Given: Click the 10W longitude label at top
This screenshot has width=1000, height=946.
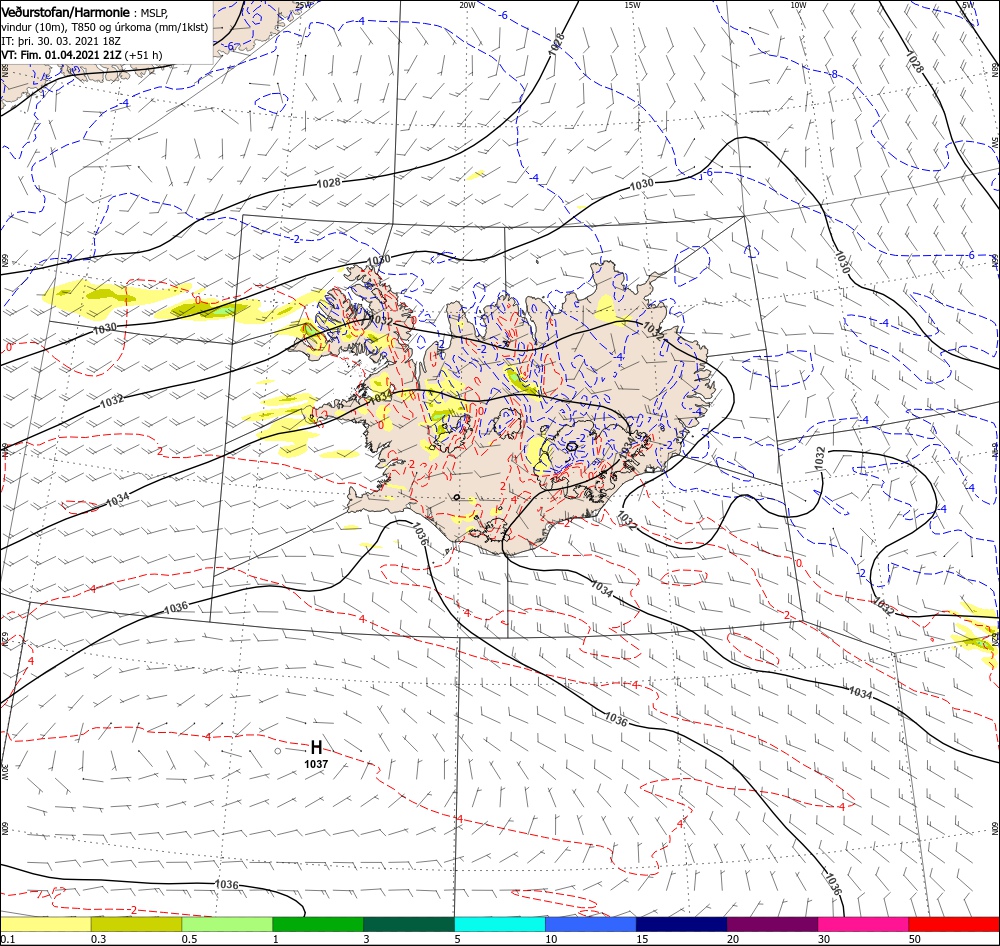Looking at the screenshot, I should pos(798,5).
